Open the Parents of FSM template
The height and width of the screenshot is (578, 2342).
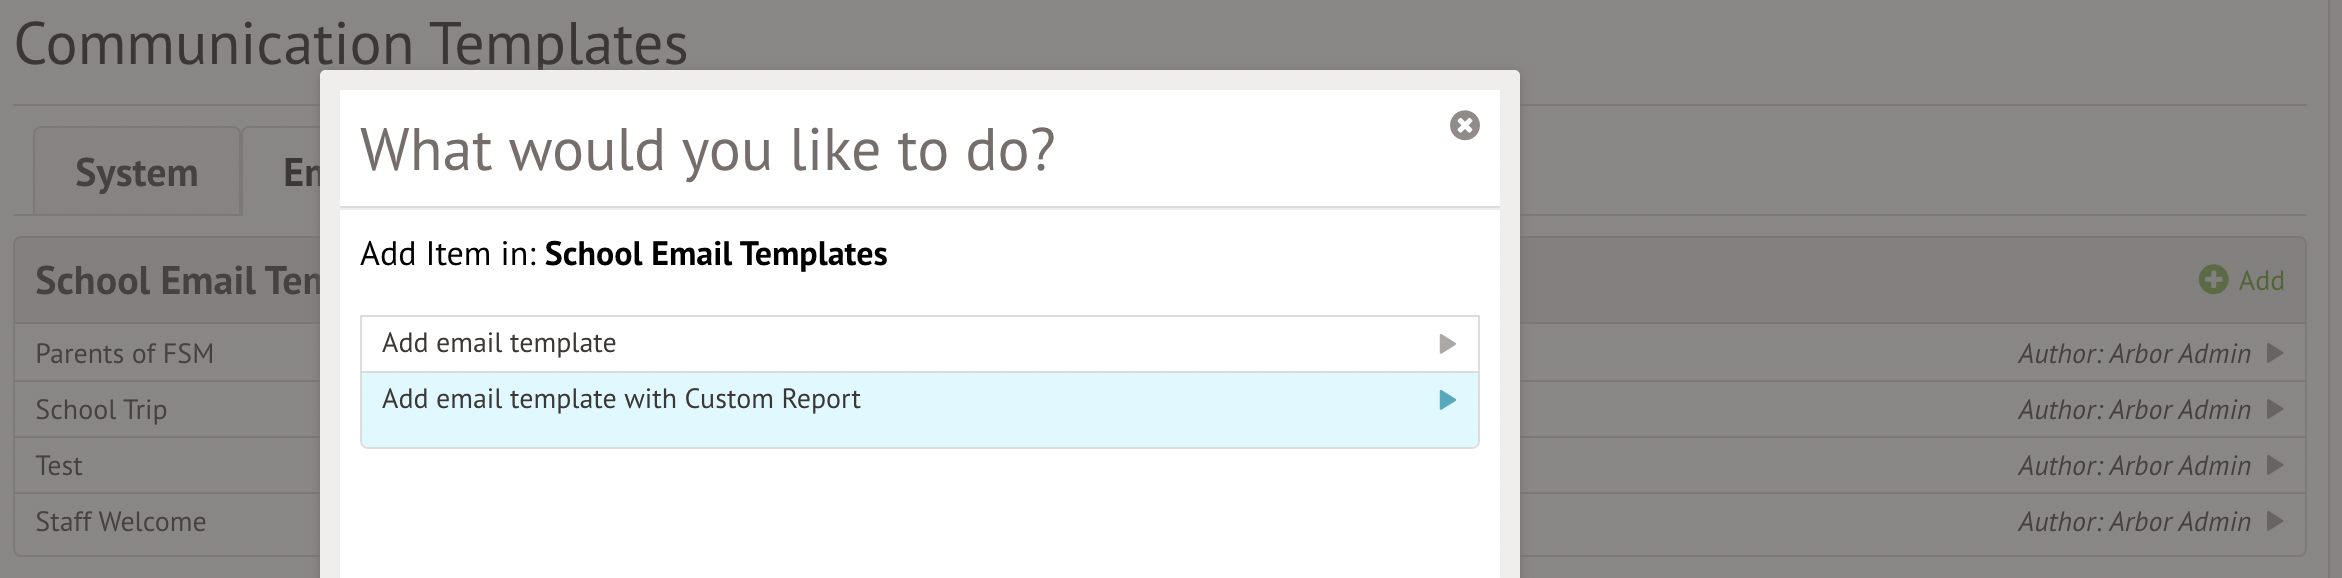click(x=124, y=353)
